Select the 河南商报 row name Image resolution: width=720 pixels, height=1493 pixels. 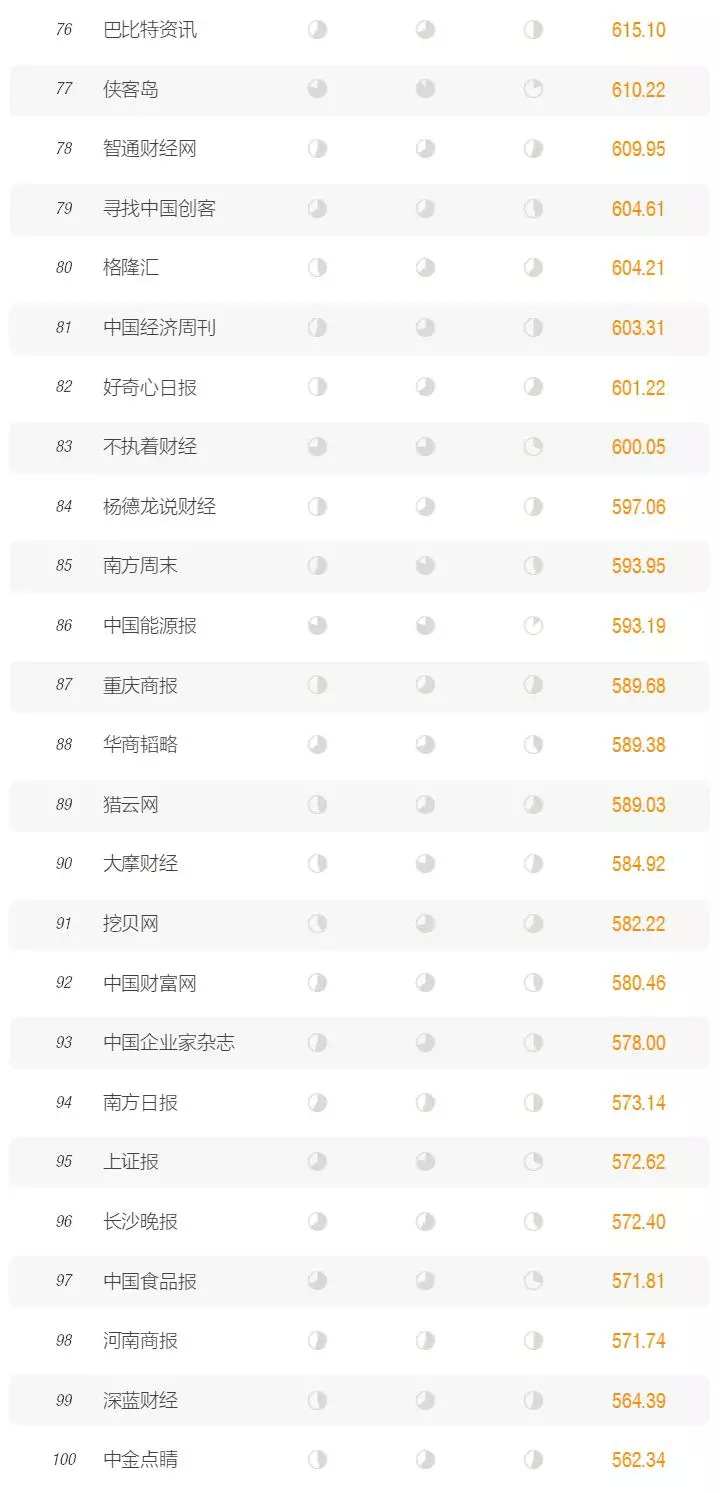point(141,1341)
